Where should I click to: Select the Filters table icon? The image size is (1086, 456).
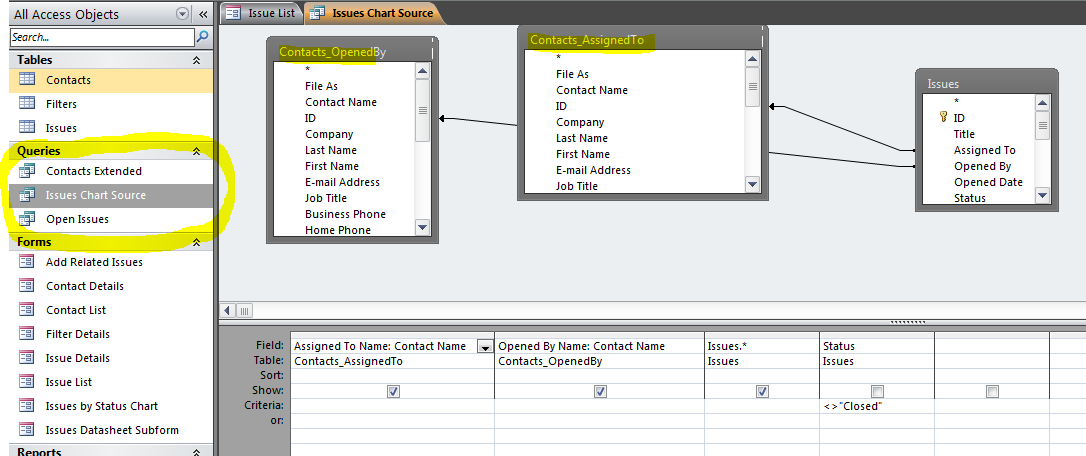[27, 104]
